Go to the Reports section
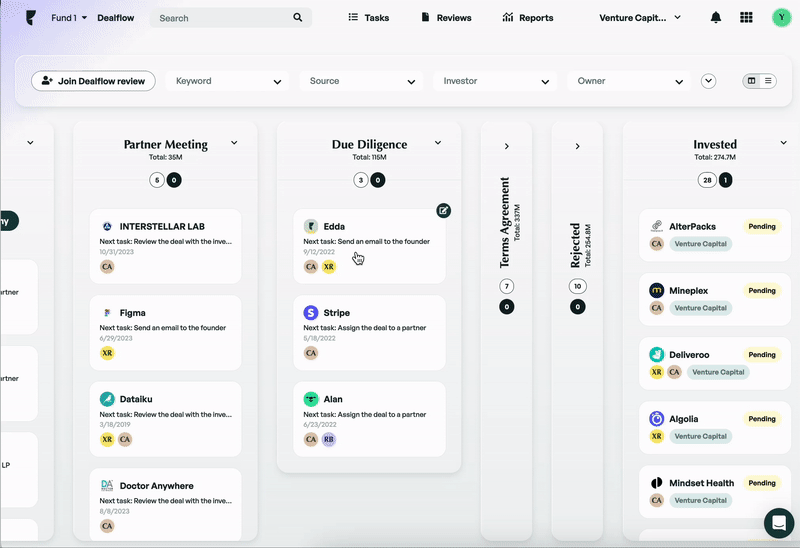The image size is (800, 548). tap(527, 18)
